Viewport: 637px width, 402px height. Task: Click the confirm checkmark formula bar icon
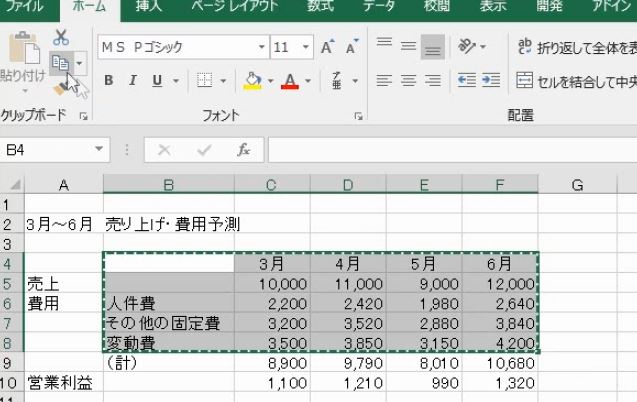pyautogui.click(x=204, y=150)
